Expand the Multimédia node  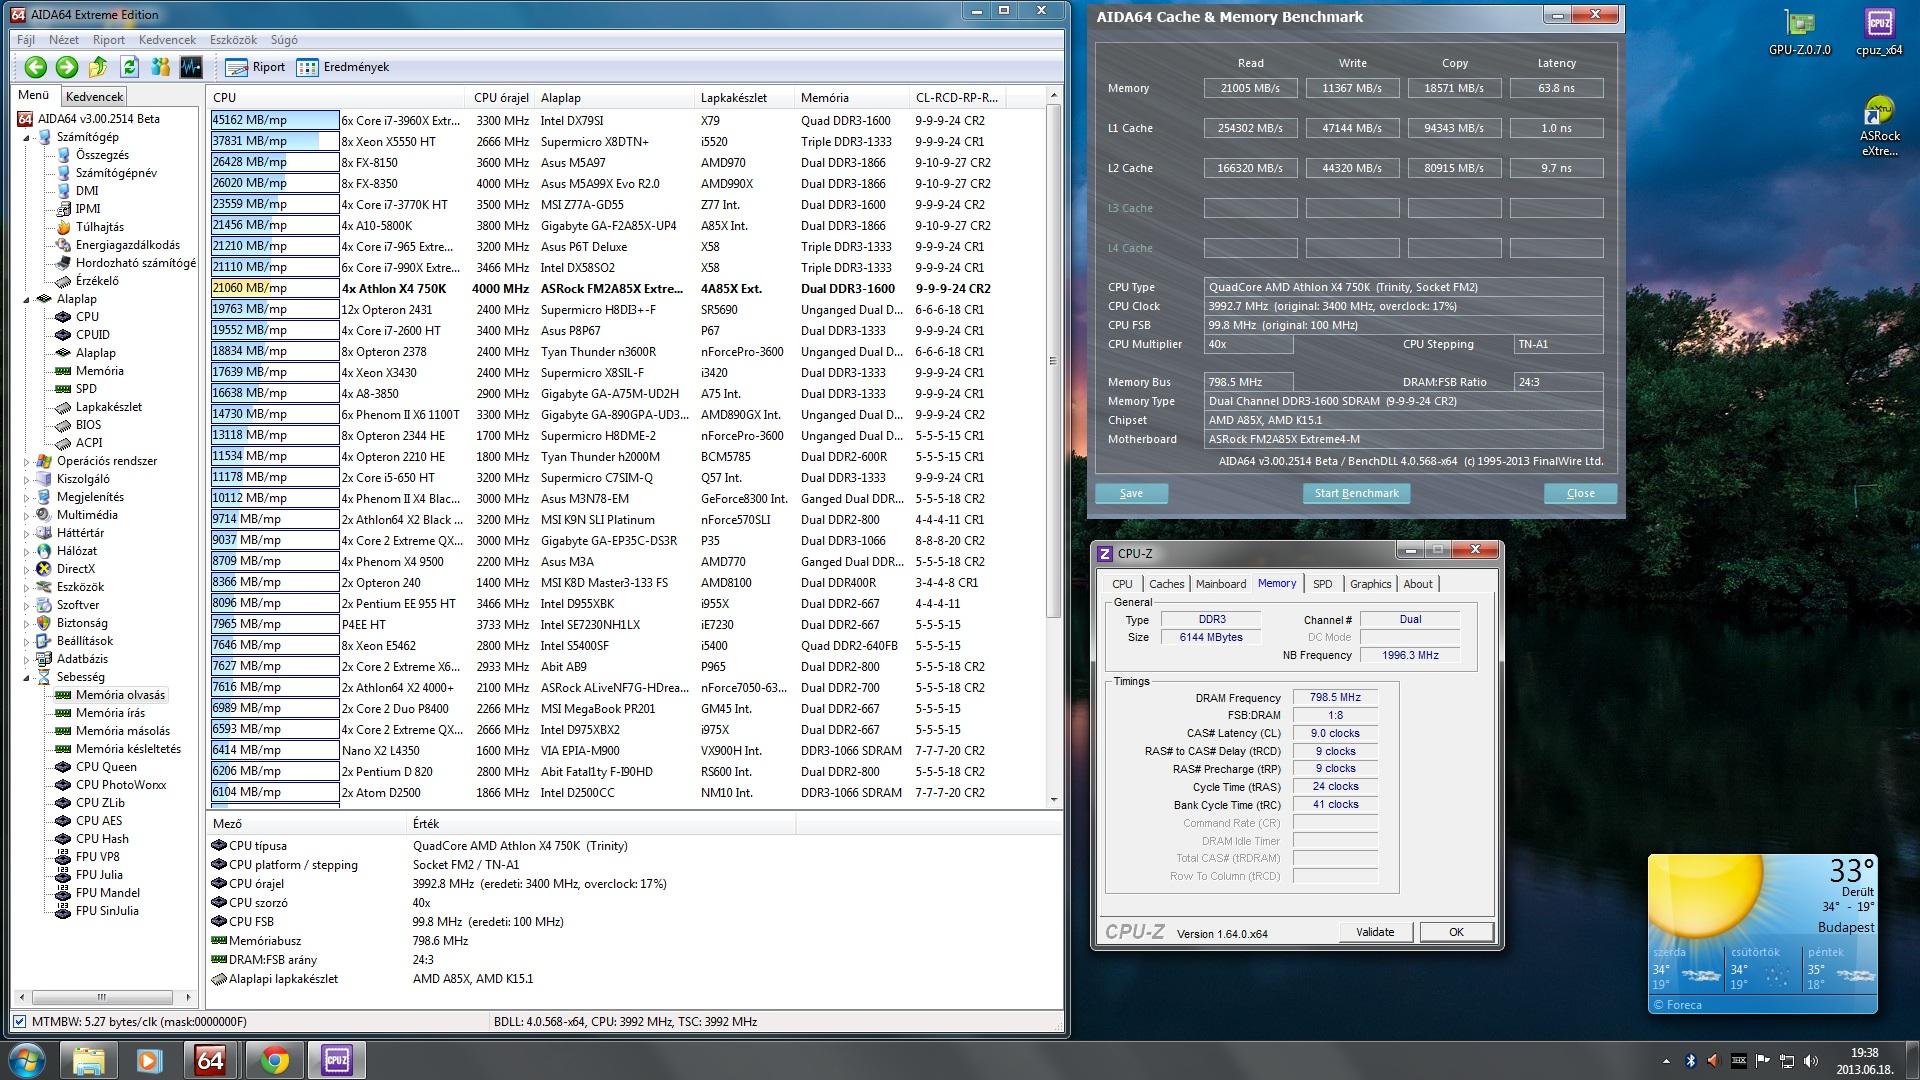27,515
